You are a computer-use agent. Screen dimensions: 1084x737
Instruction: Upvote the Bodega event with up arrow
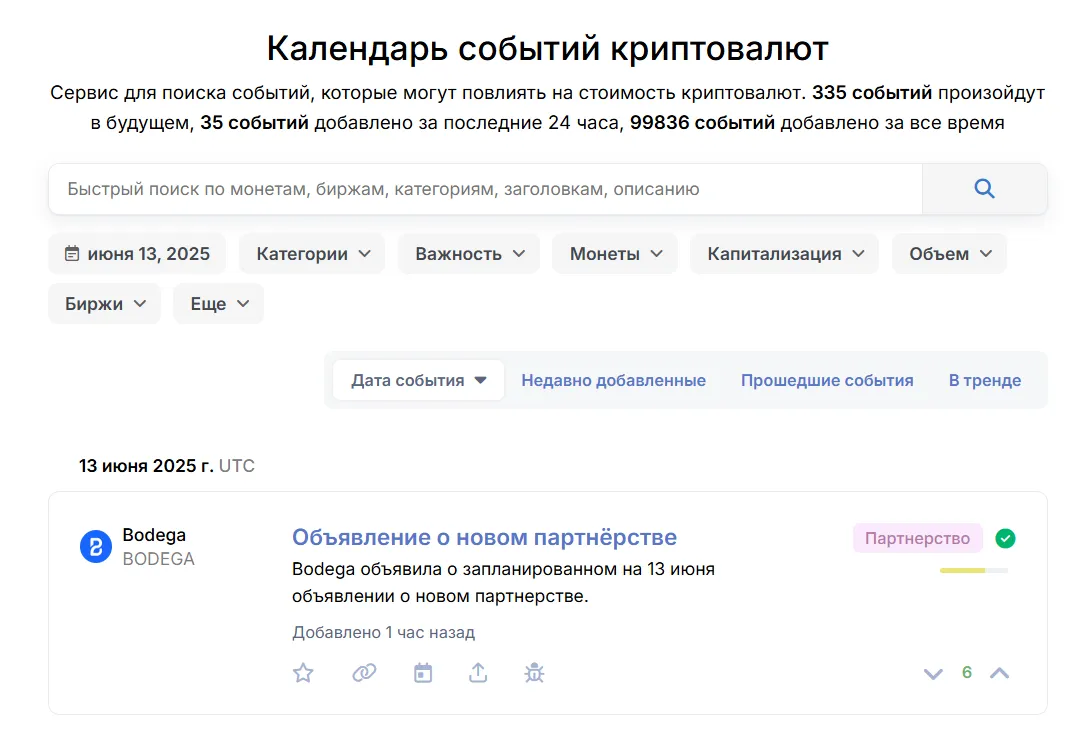[x=1000, y=673]
